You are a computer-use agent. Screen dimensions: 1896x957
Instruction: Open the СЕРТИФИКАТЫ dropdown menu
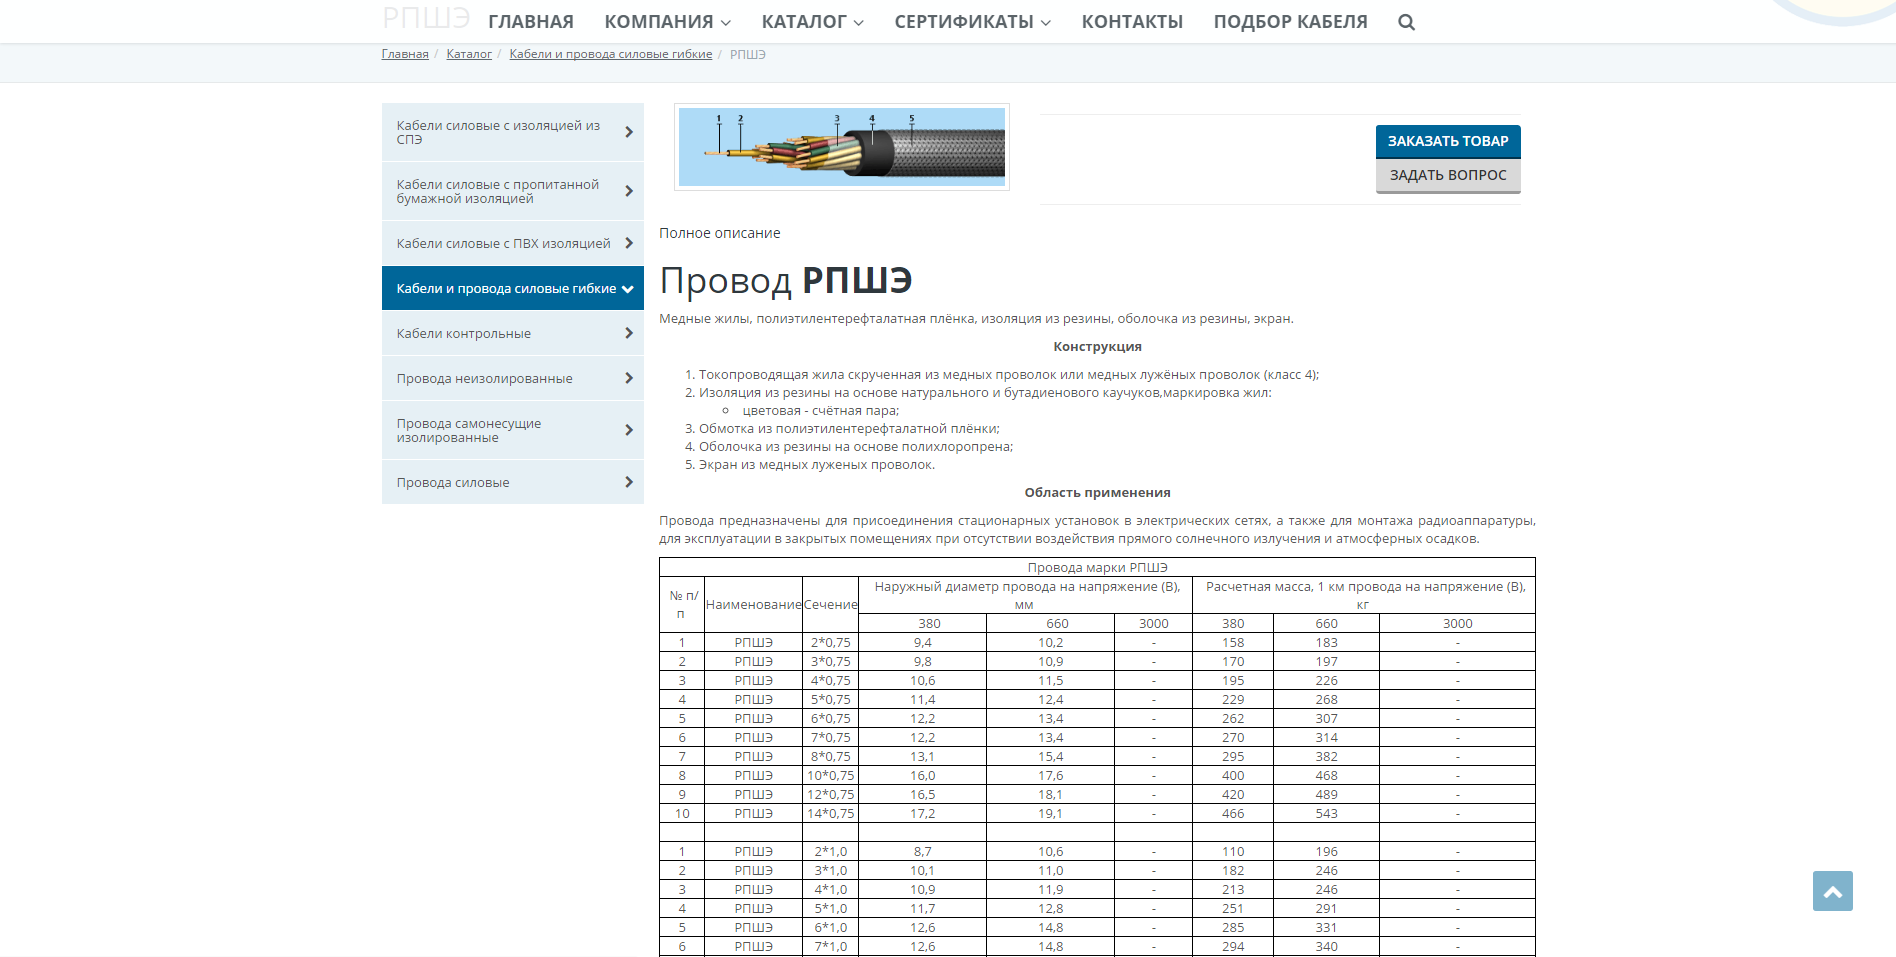(973, 22)
